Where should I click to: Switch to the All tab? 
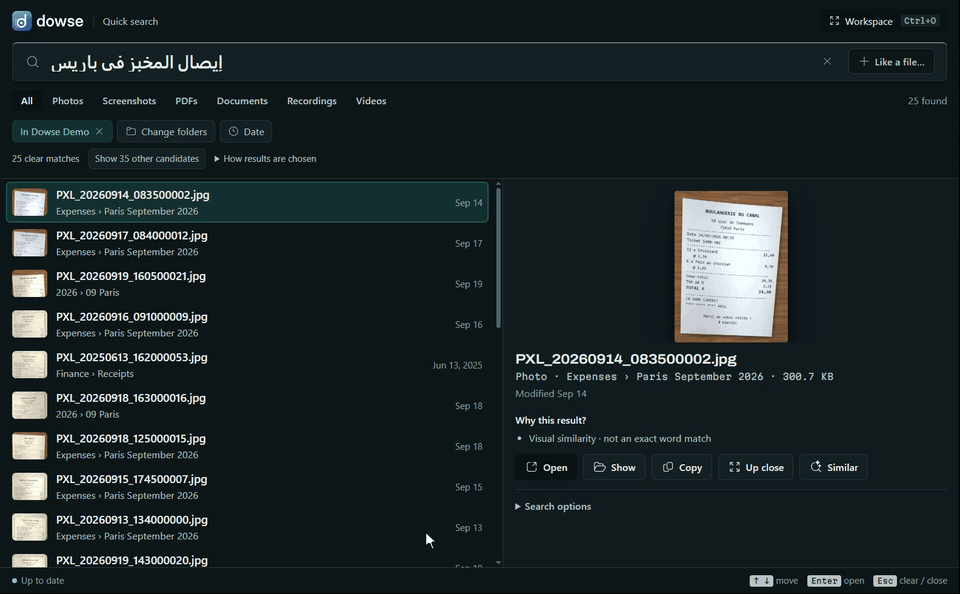(26, 100)
